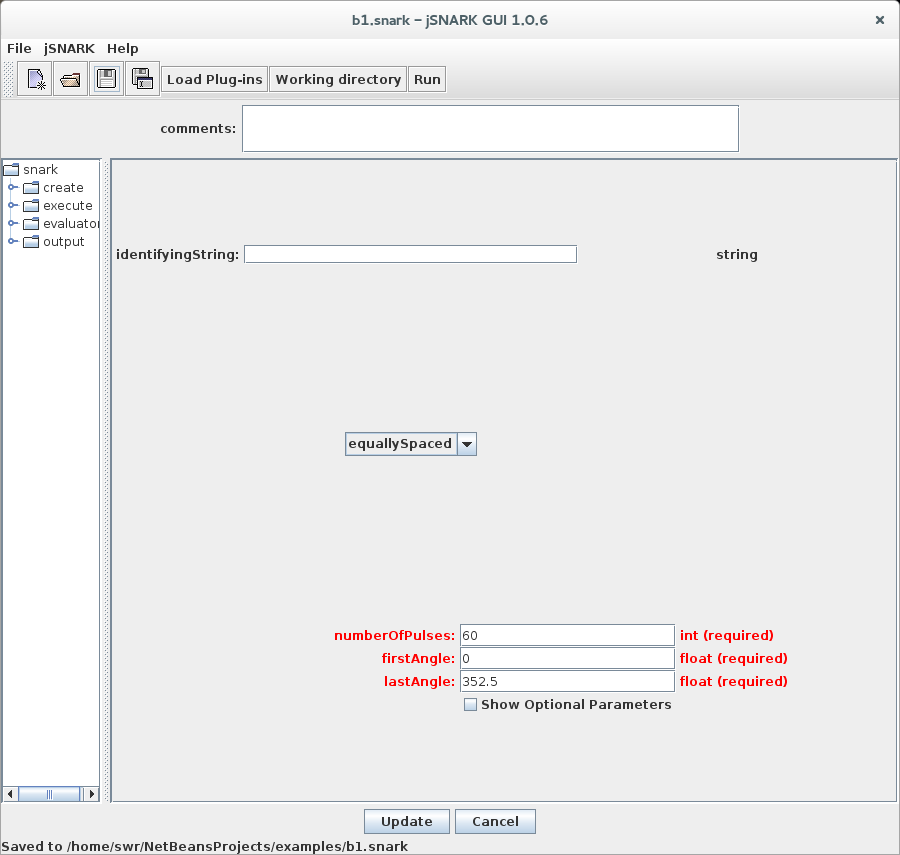
Task: Save the file with the floppy icon
Action: (106, 79)
